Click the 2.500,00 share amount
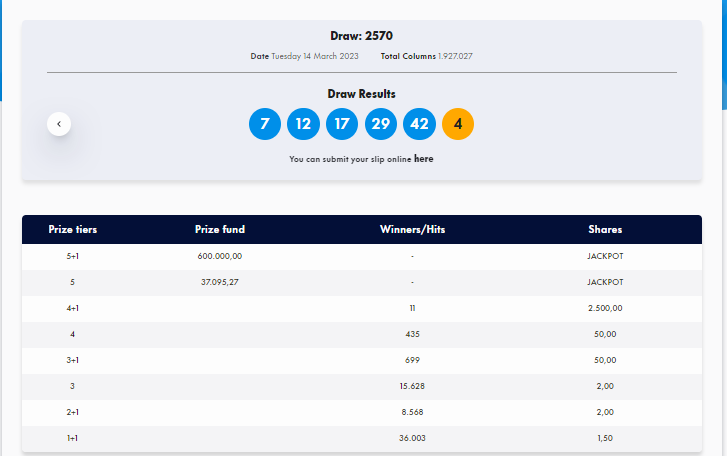Screen dimensions: 727x456 [x=605, y=308]
